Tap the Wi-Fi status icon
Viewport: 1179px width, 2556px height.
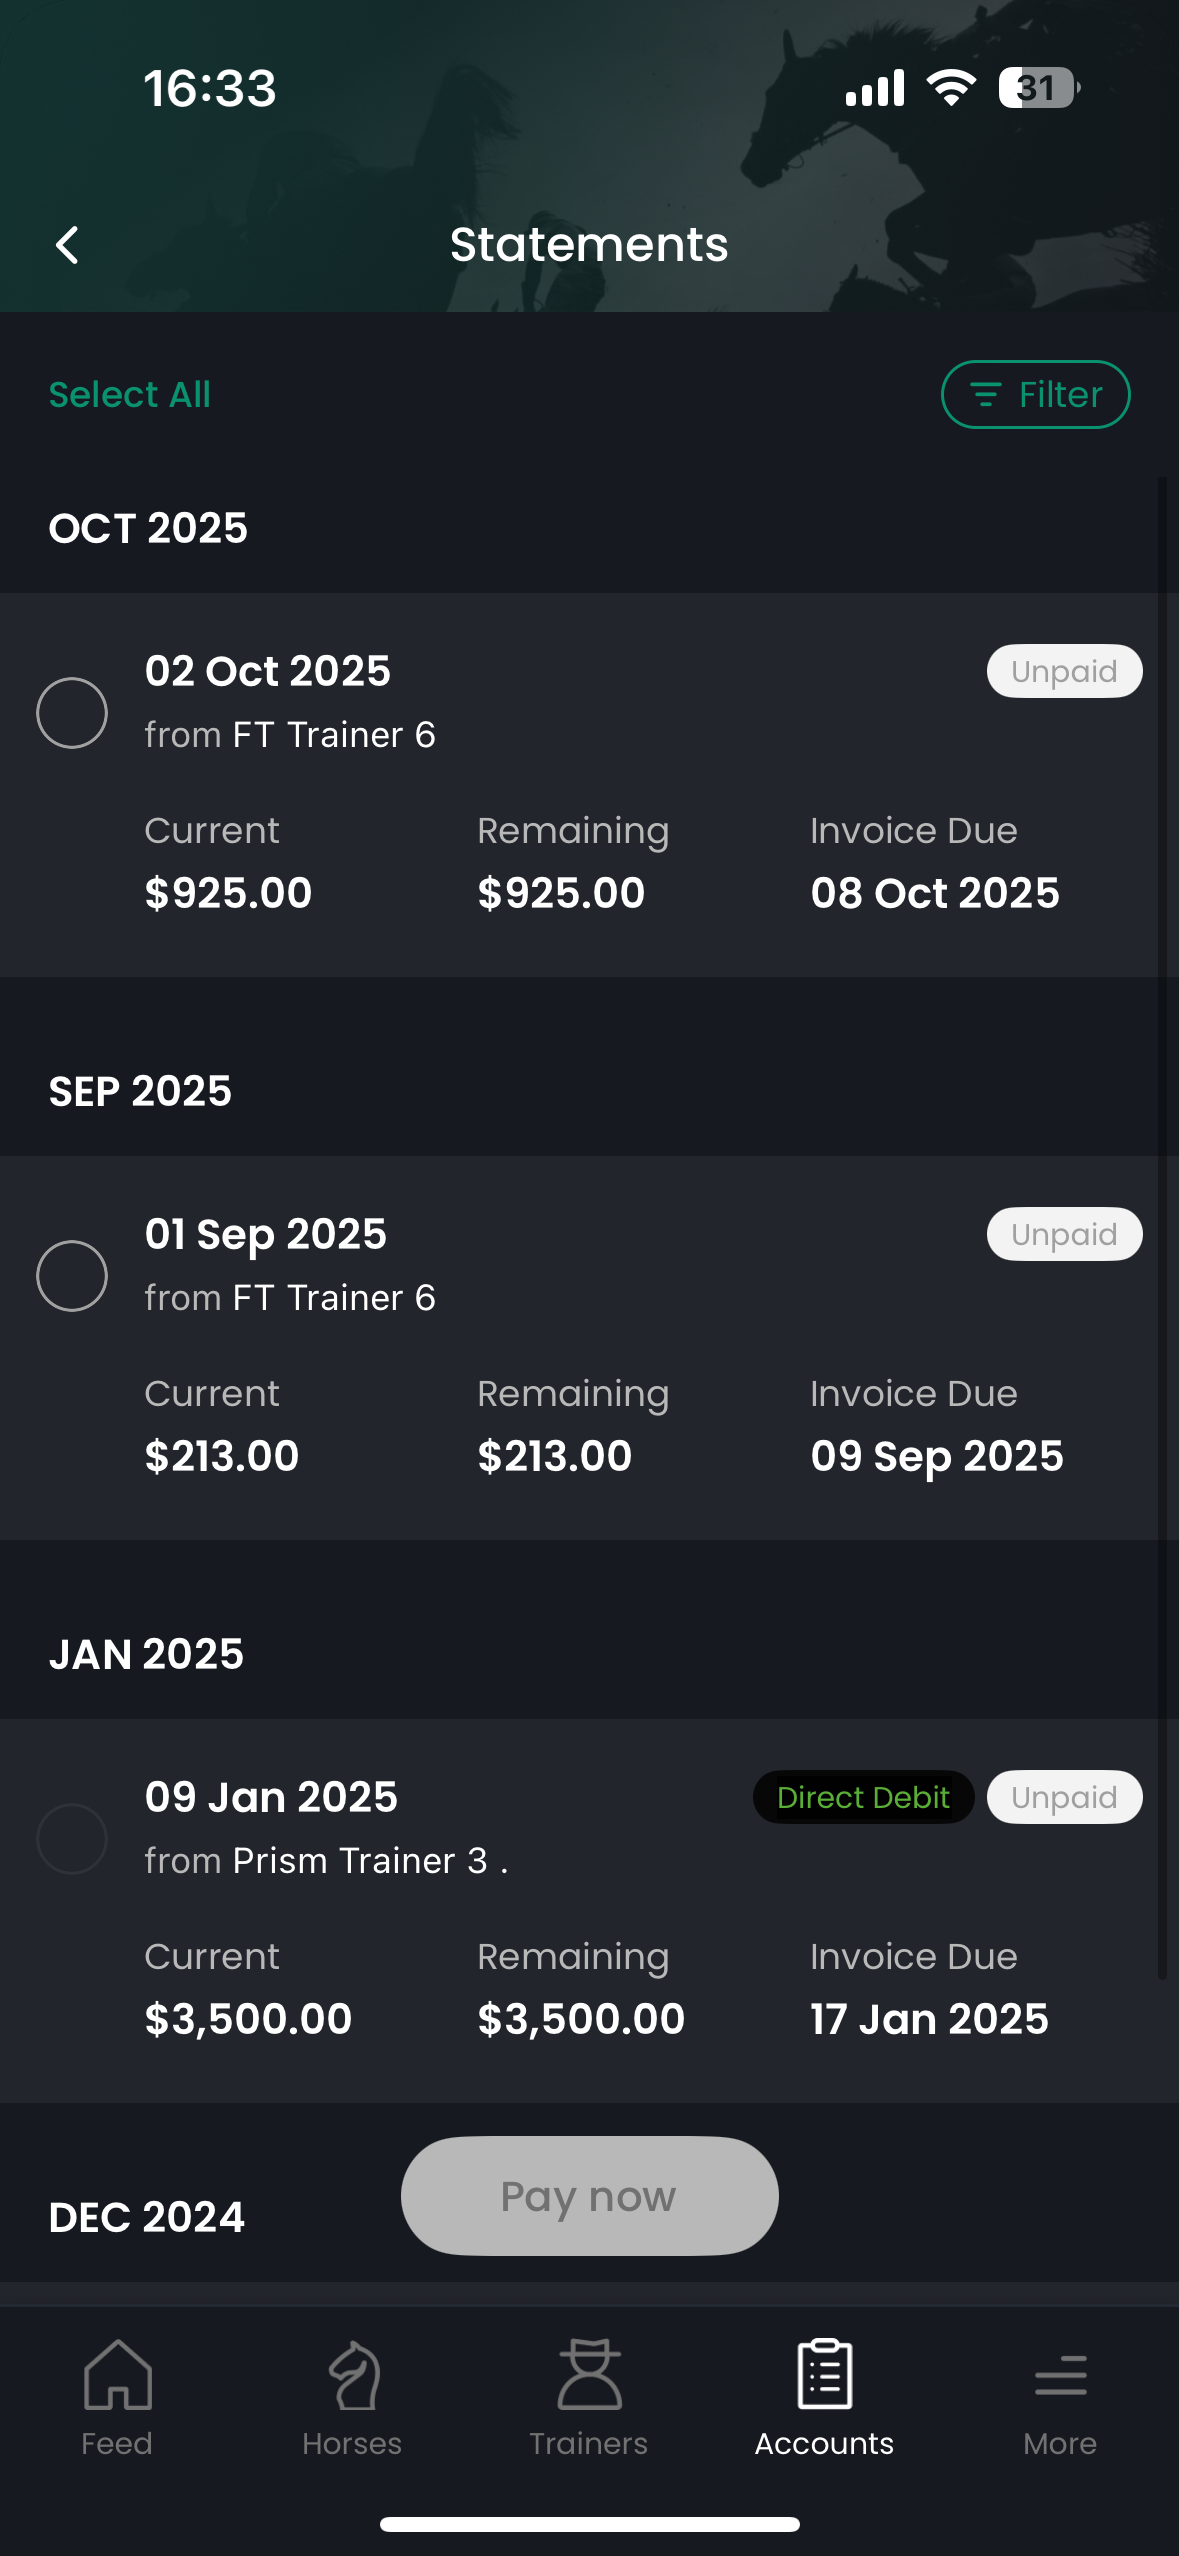[951, 88]
